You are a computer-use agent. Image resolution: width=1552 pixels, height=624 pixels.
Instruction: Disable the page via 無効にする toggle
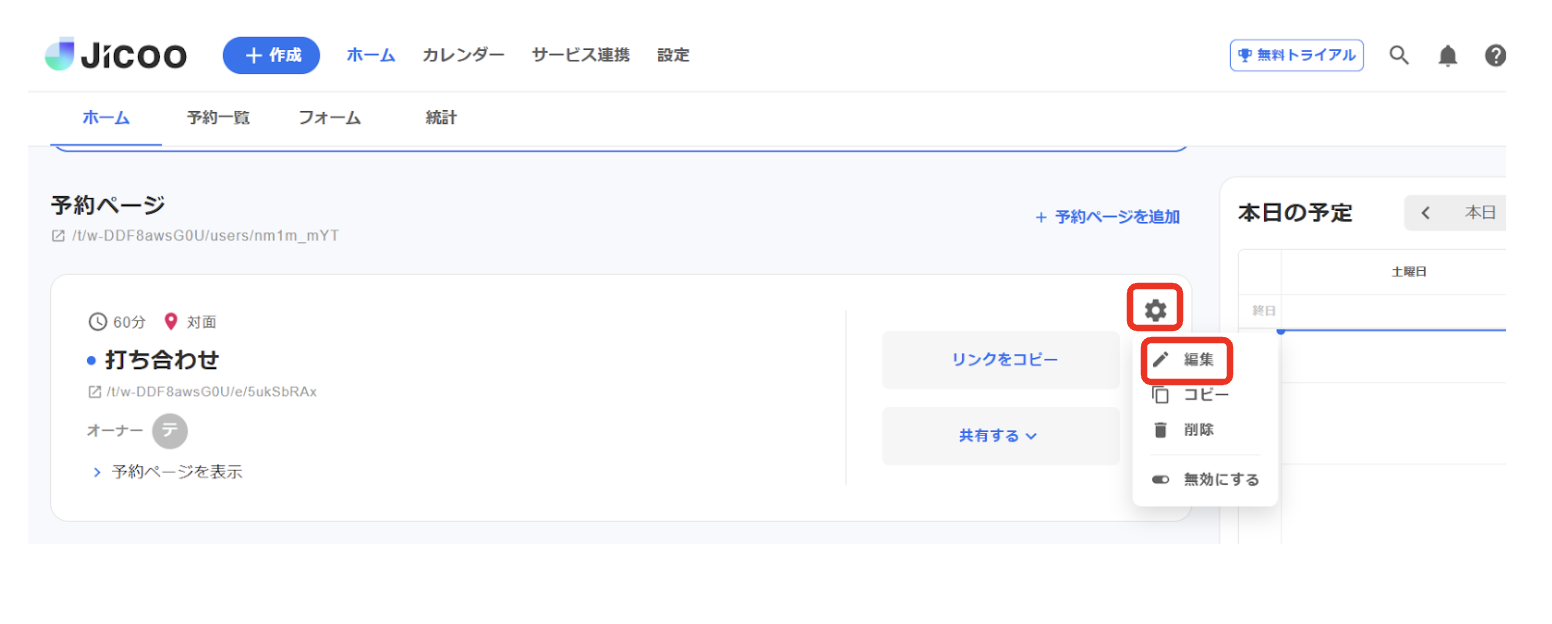1160,479
